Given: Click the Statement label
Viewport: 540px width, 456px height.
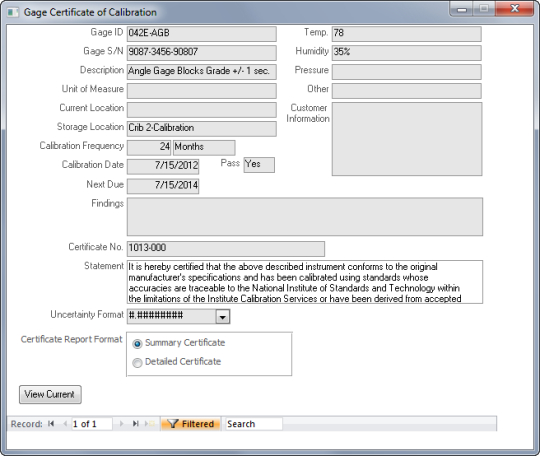Looking at the screenshot, I should [104, 266].
